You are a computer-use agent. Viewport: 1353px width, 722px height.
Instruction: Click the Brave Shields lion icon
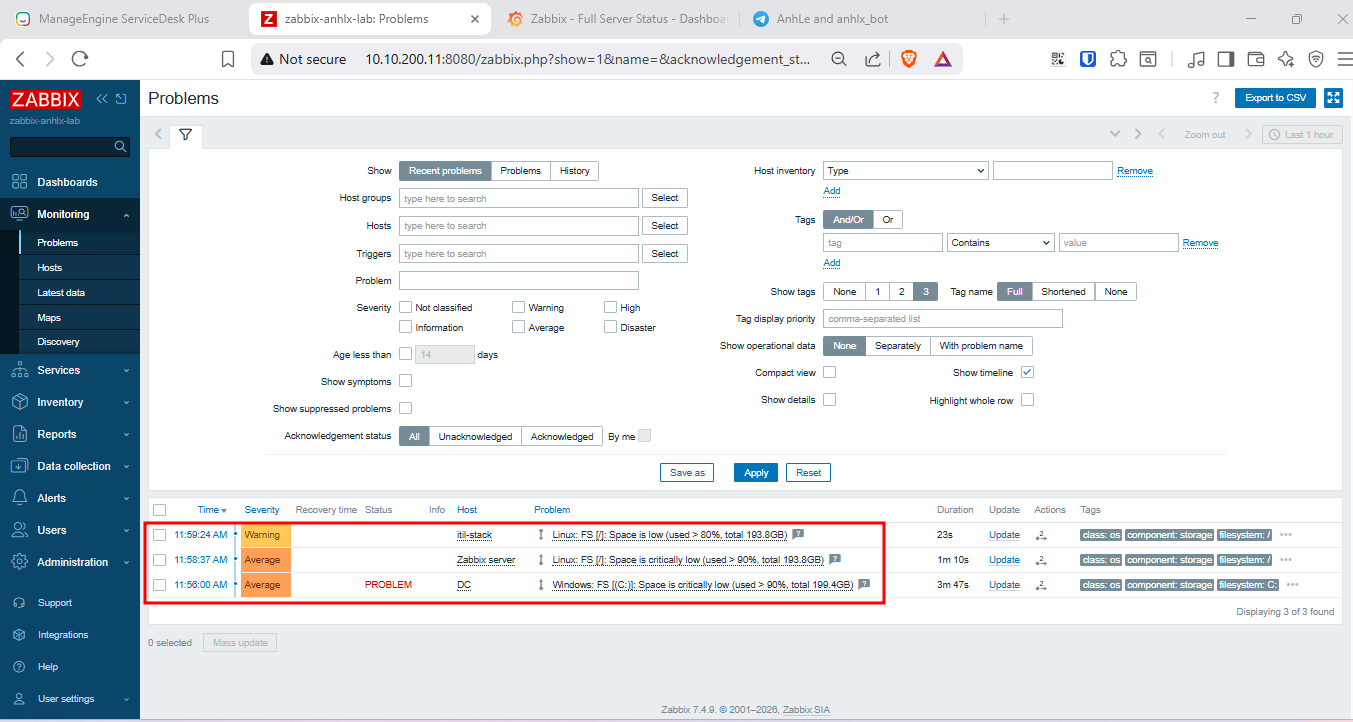pos(908,59)
